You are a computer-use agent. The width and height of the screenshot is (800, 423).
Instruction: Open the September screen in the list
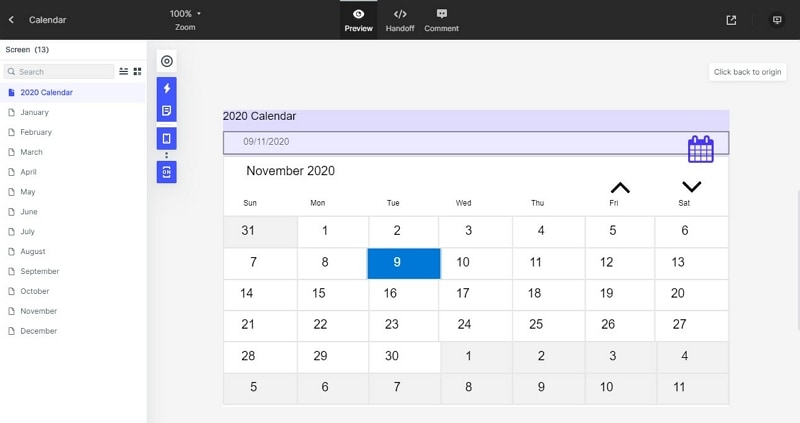pyautogui.click(x=39, y=271)
